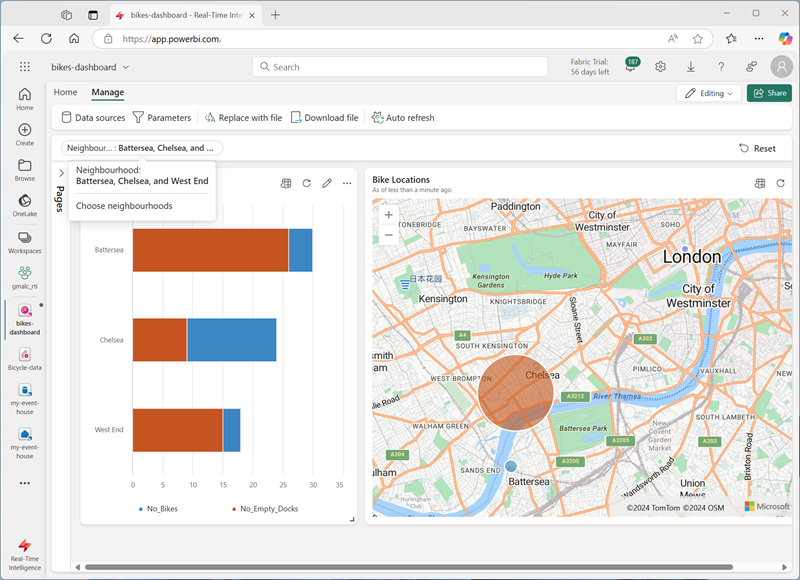Open the Neighbourhood parameter filter
Viewport: 800px width, 580px height.
(142, 148)
